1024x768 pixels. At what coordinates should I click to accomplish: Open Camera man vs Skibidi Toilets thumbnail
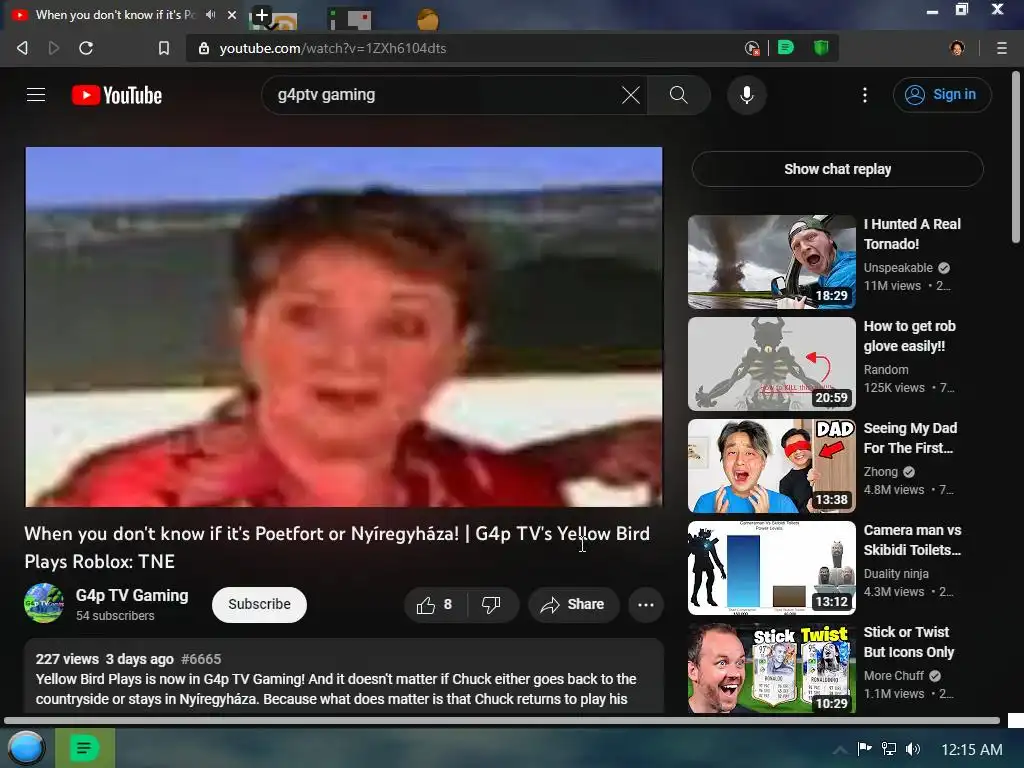click(771, 568)
